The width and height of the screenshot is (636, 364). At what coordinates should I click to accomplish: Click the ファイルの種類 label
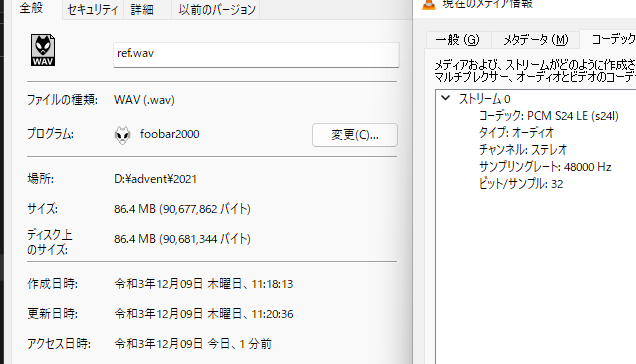[62, 100]
